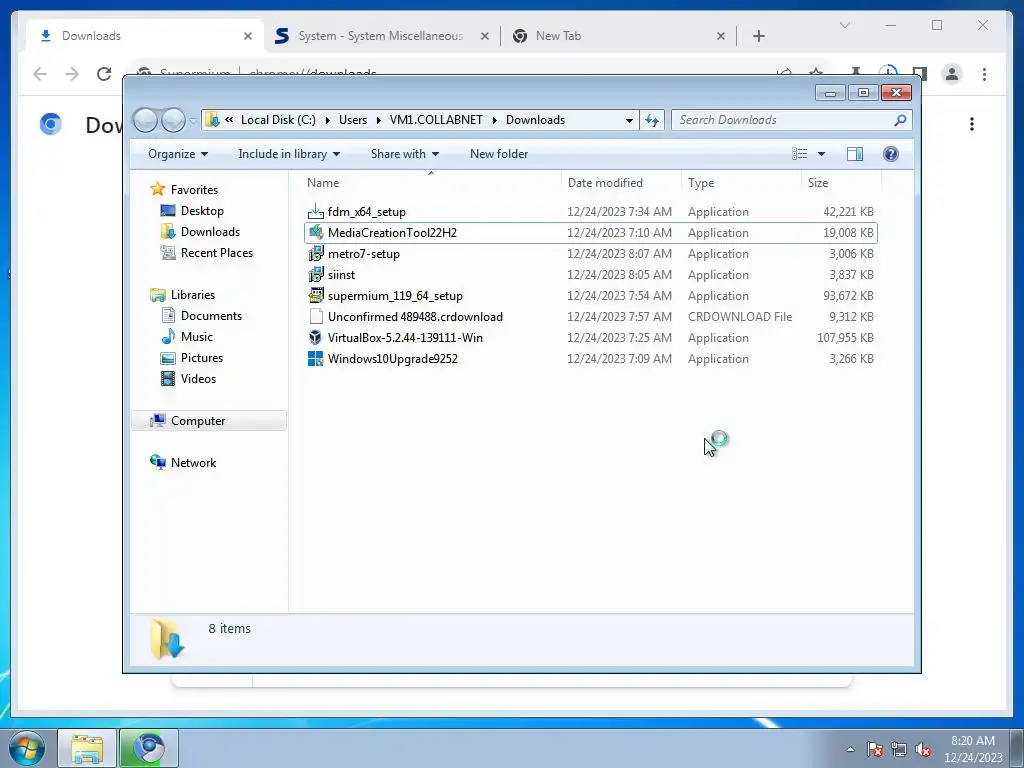
Task: Open Include in library menu
Action: (x=289, y=154)
